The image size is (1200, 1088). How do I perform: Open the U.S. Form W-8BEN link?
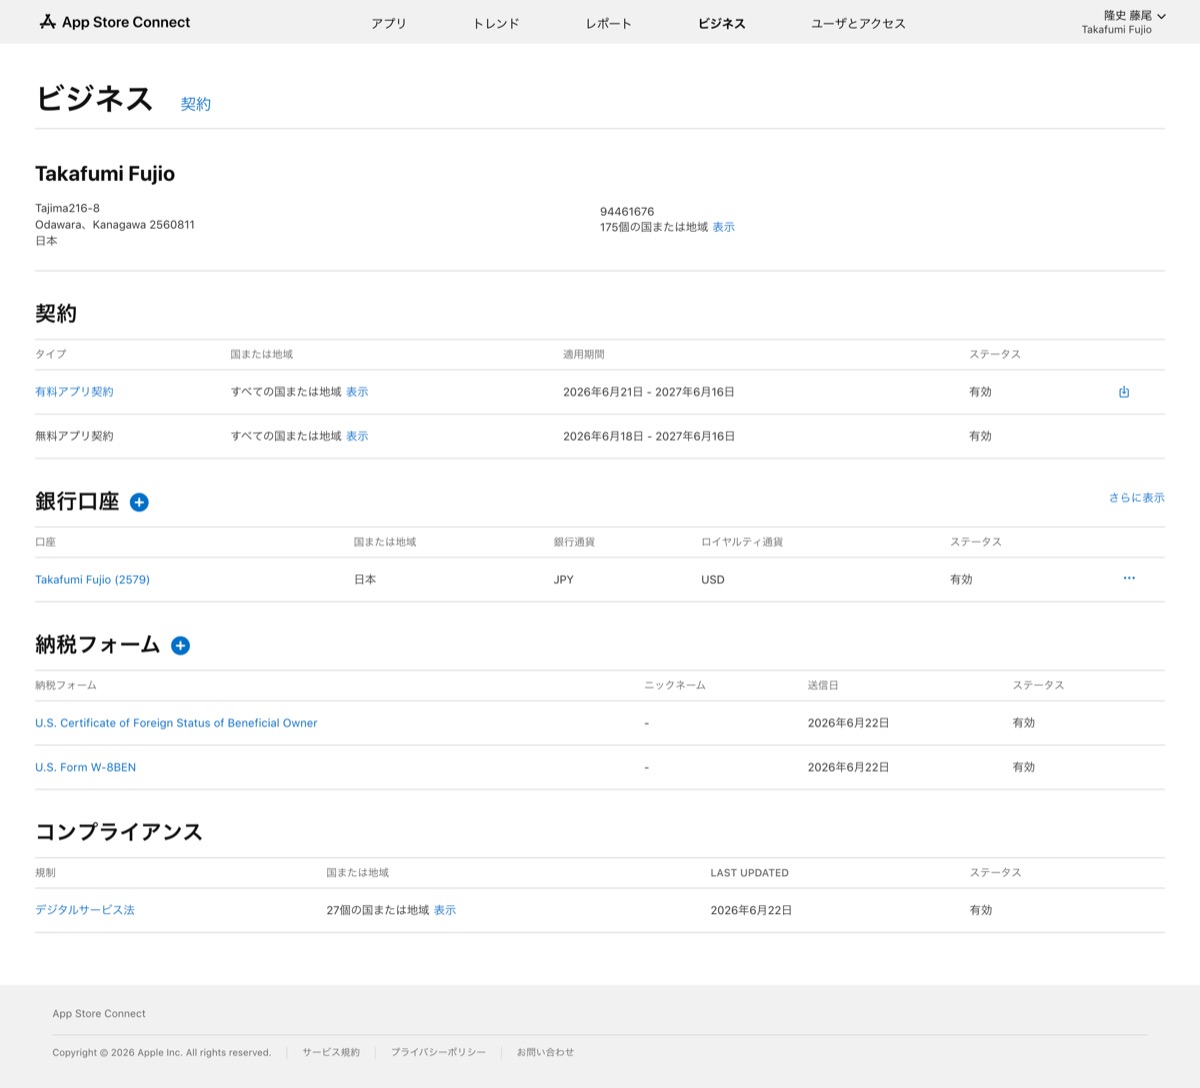pyautogui.click(x=85, y=767)
